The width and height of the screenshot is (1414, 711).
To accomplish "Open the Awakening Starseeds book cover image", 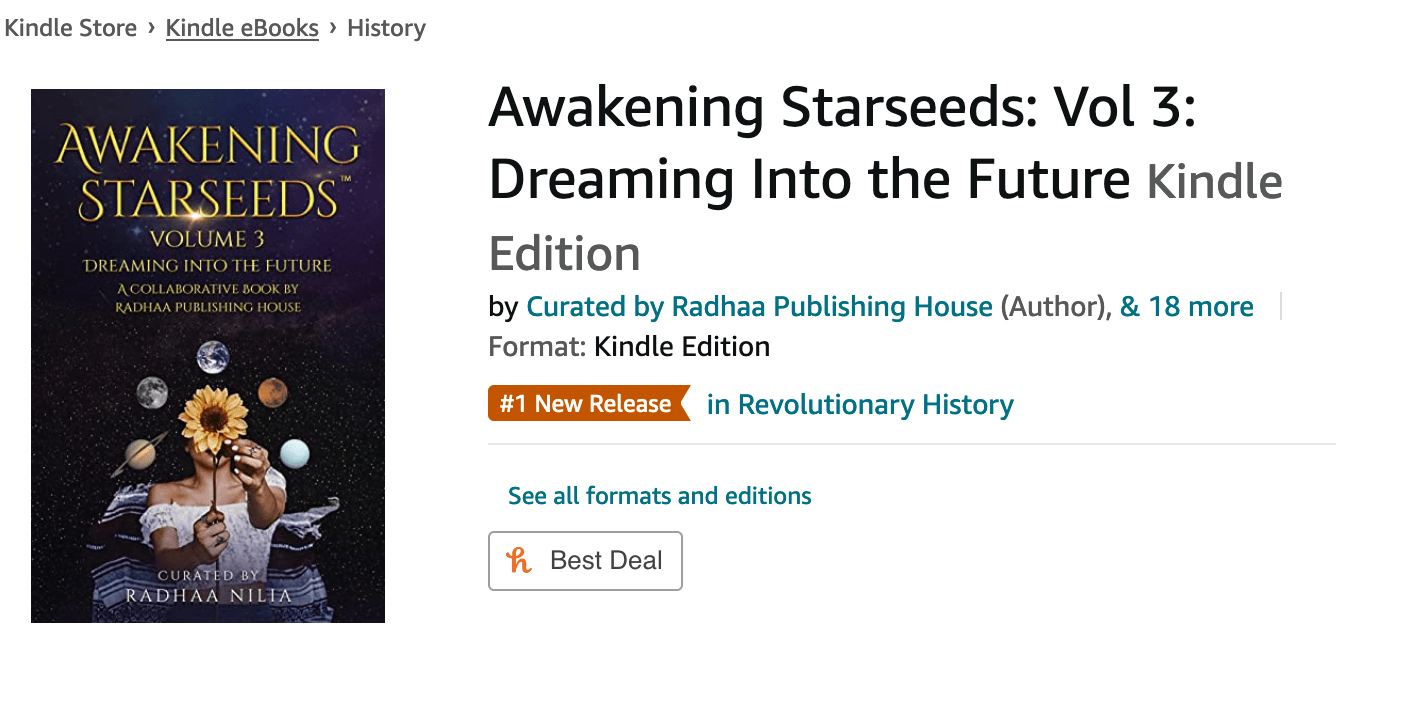I will click(208, 356).
